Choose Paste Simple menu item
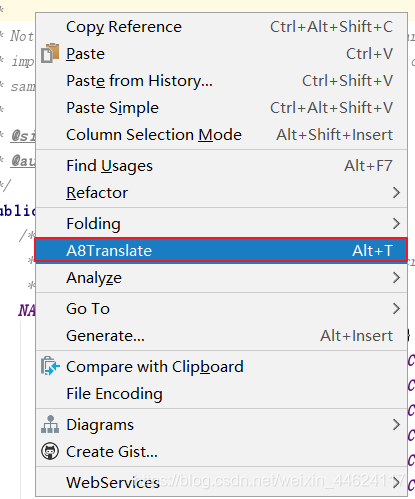The image size is (415, 499). (x=221, y=108)
